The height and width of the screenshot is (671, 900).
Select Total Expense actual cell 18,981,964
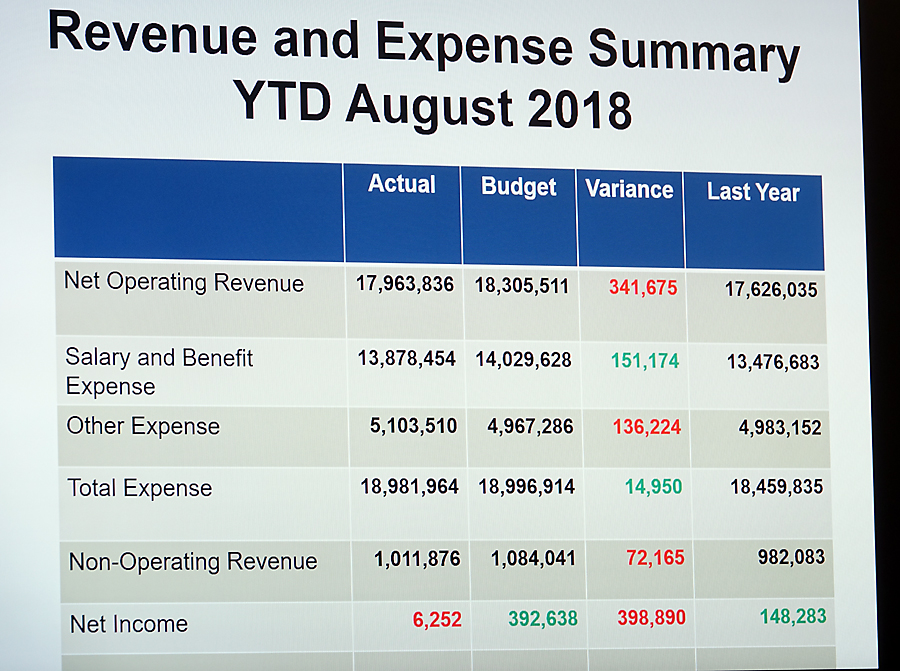coord(410,487)
